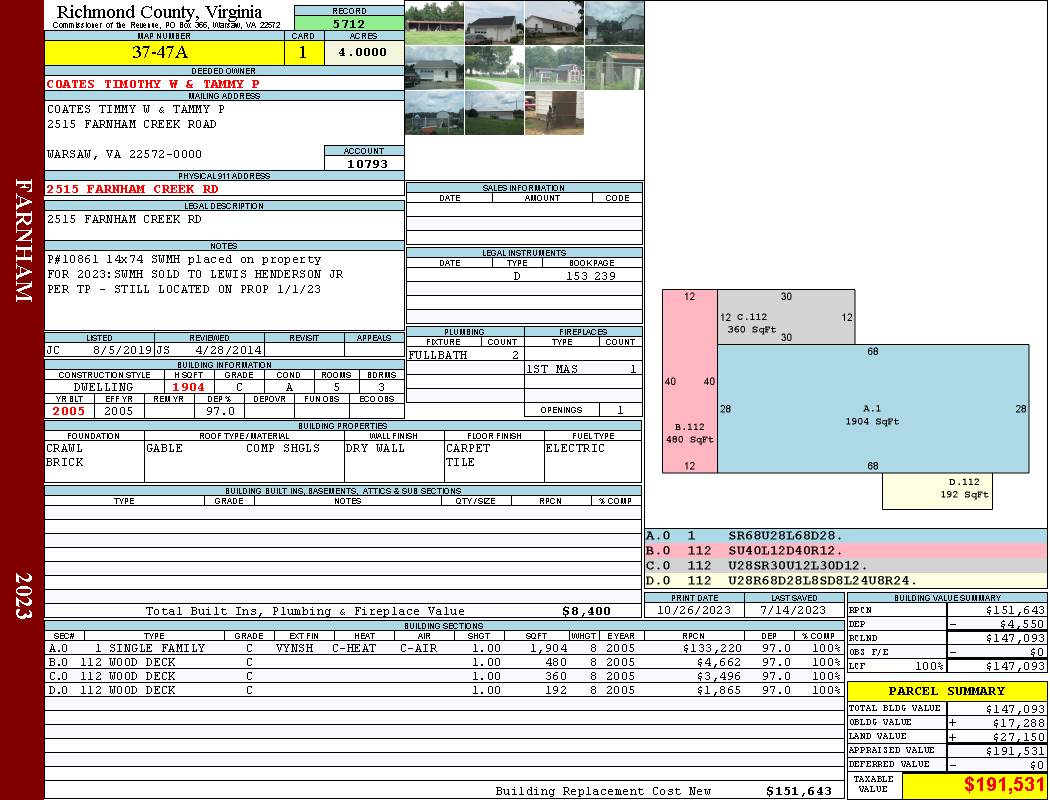The width and height of the screenshot is (1050, 800).
Task: Open the photo of the long open pole shed
Action: [x=435, y=23]
